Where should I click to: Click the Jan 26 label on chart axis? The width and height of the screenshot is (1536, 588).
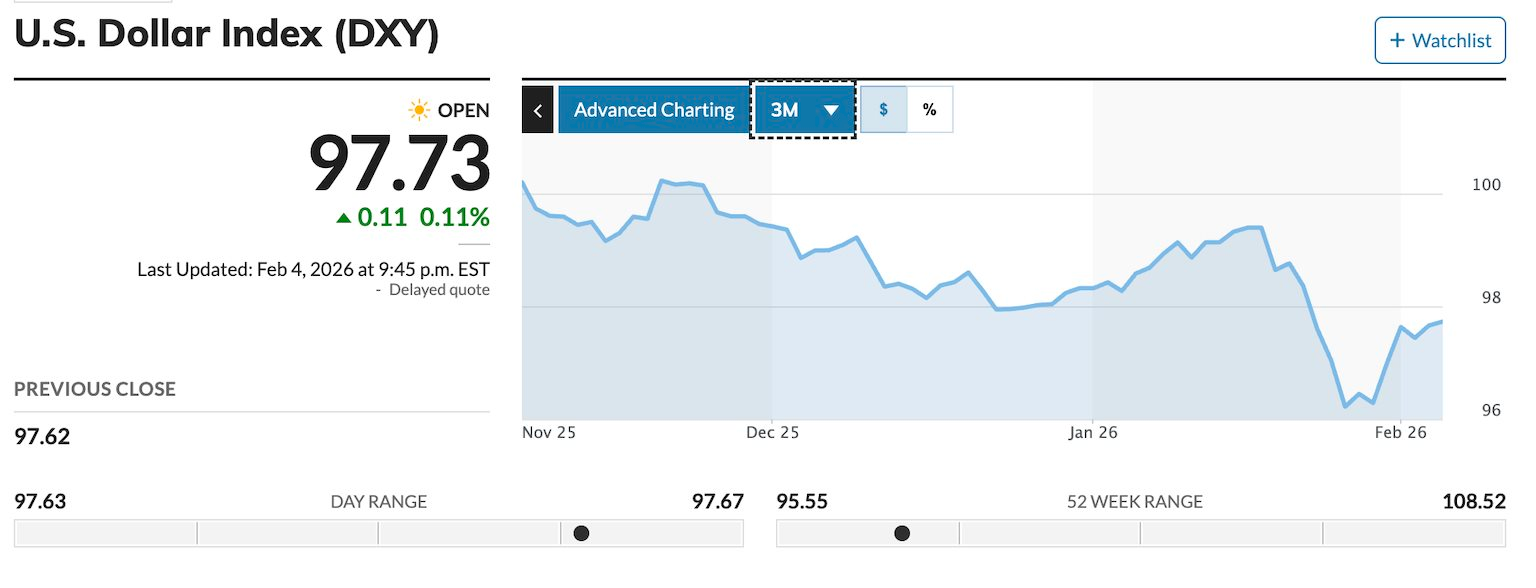click(1093, 433)
